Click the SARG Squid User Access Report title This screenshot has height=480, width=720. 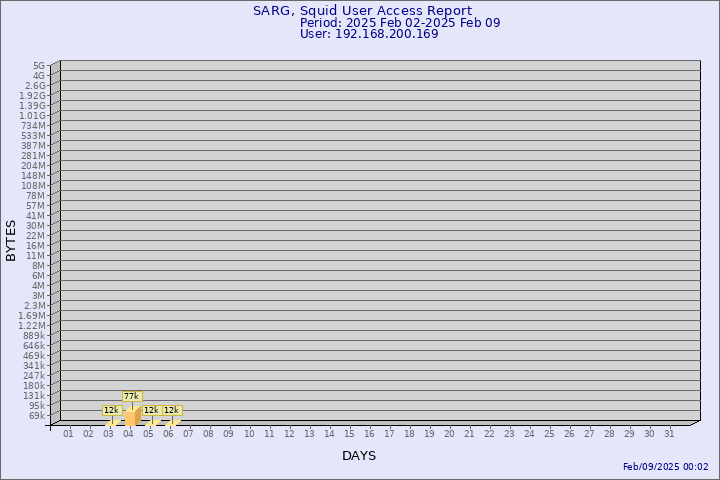pos(362,11)
